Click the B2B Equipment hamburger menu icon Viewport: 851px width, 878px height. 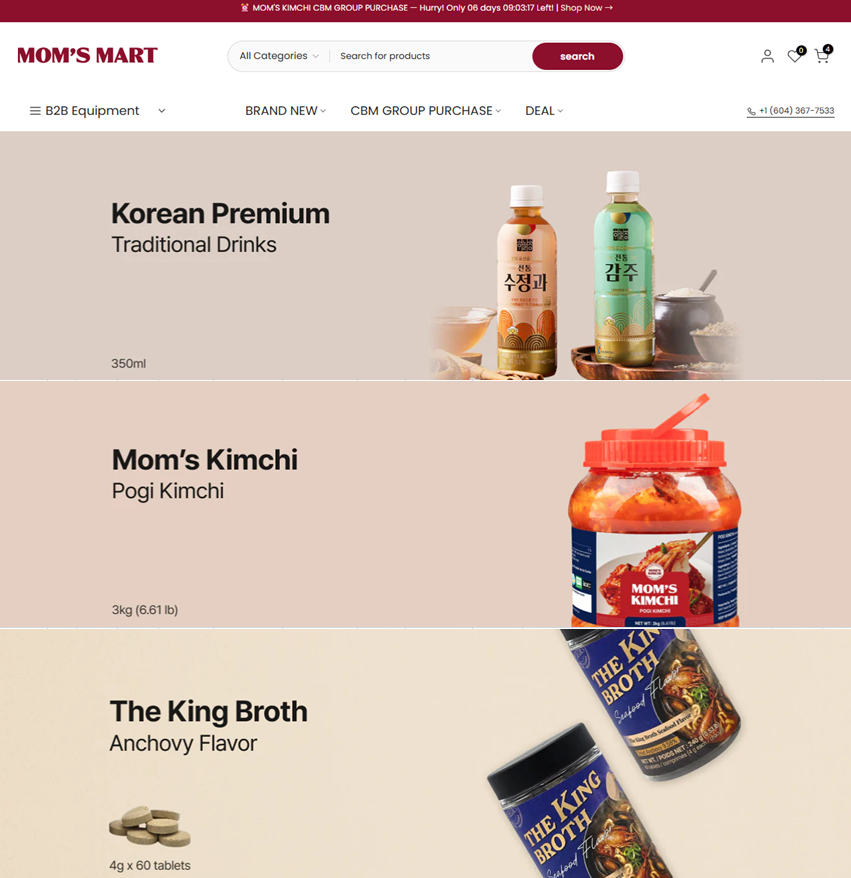pyautogui.click(x=35, y=111)
